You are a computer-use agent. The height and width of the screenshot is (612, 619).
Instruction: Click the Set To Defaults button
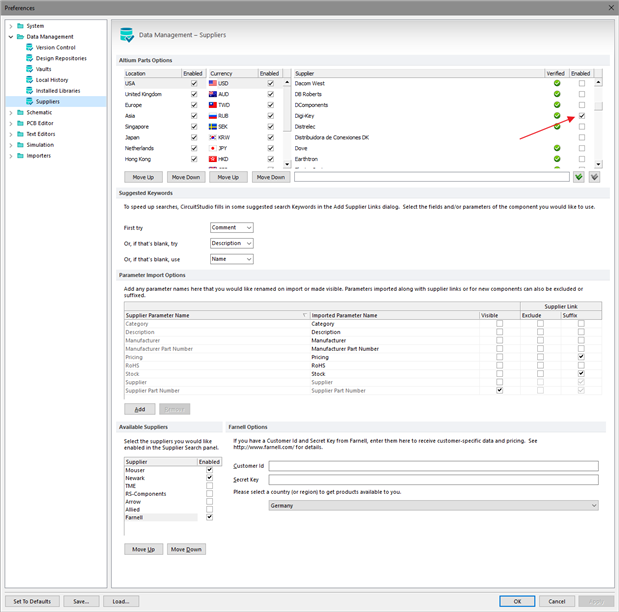coord(31,601)
